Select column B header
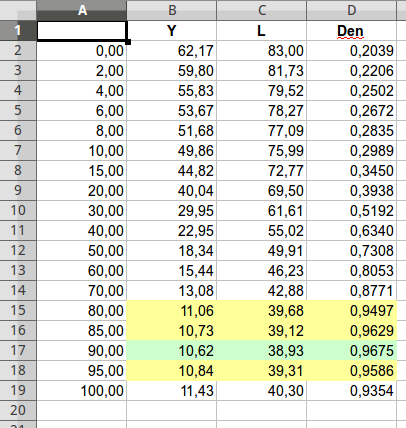This screenshot has width=406, height=428. [172, 10]
